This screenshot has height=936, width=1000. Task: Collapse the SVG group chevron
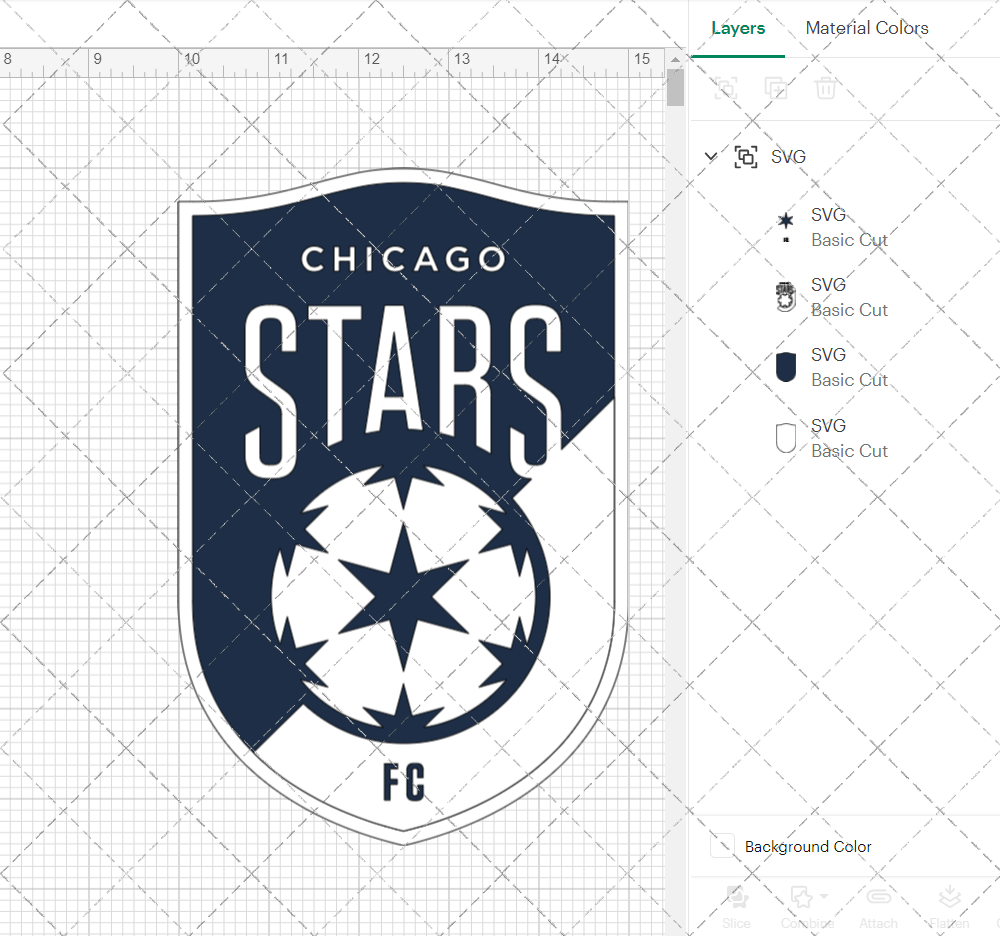[710, 156]
